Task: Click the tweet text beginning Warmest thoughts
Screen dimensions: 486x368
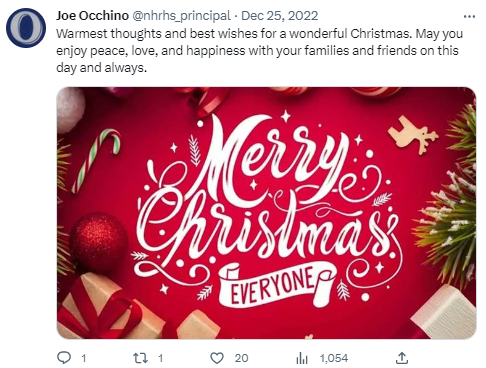Action: (259, 51)
